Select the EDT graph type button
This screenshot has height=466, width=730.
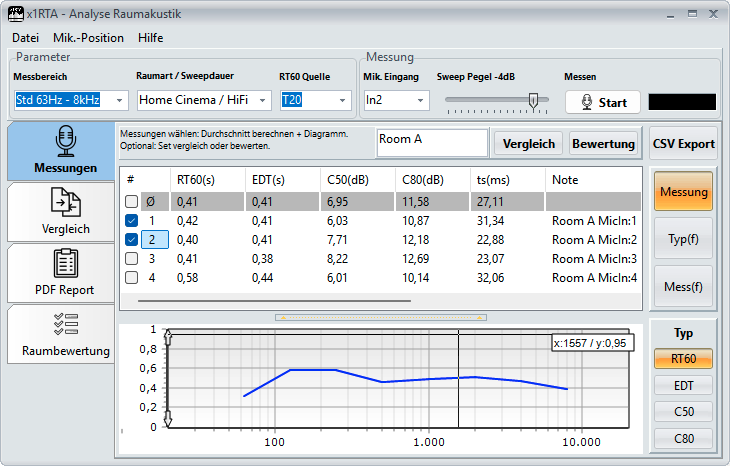tap(683, 385)
